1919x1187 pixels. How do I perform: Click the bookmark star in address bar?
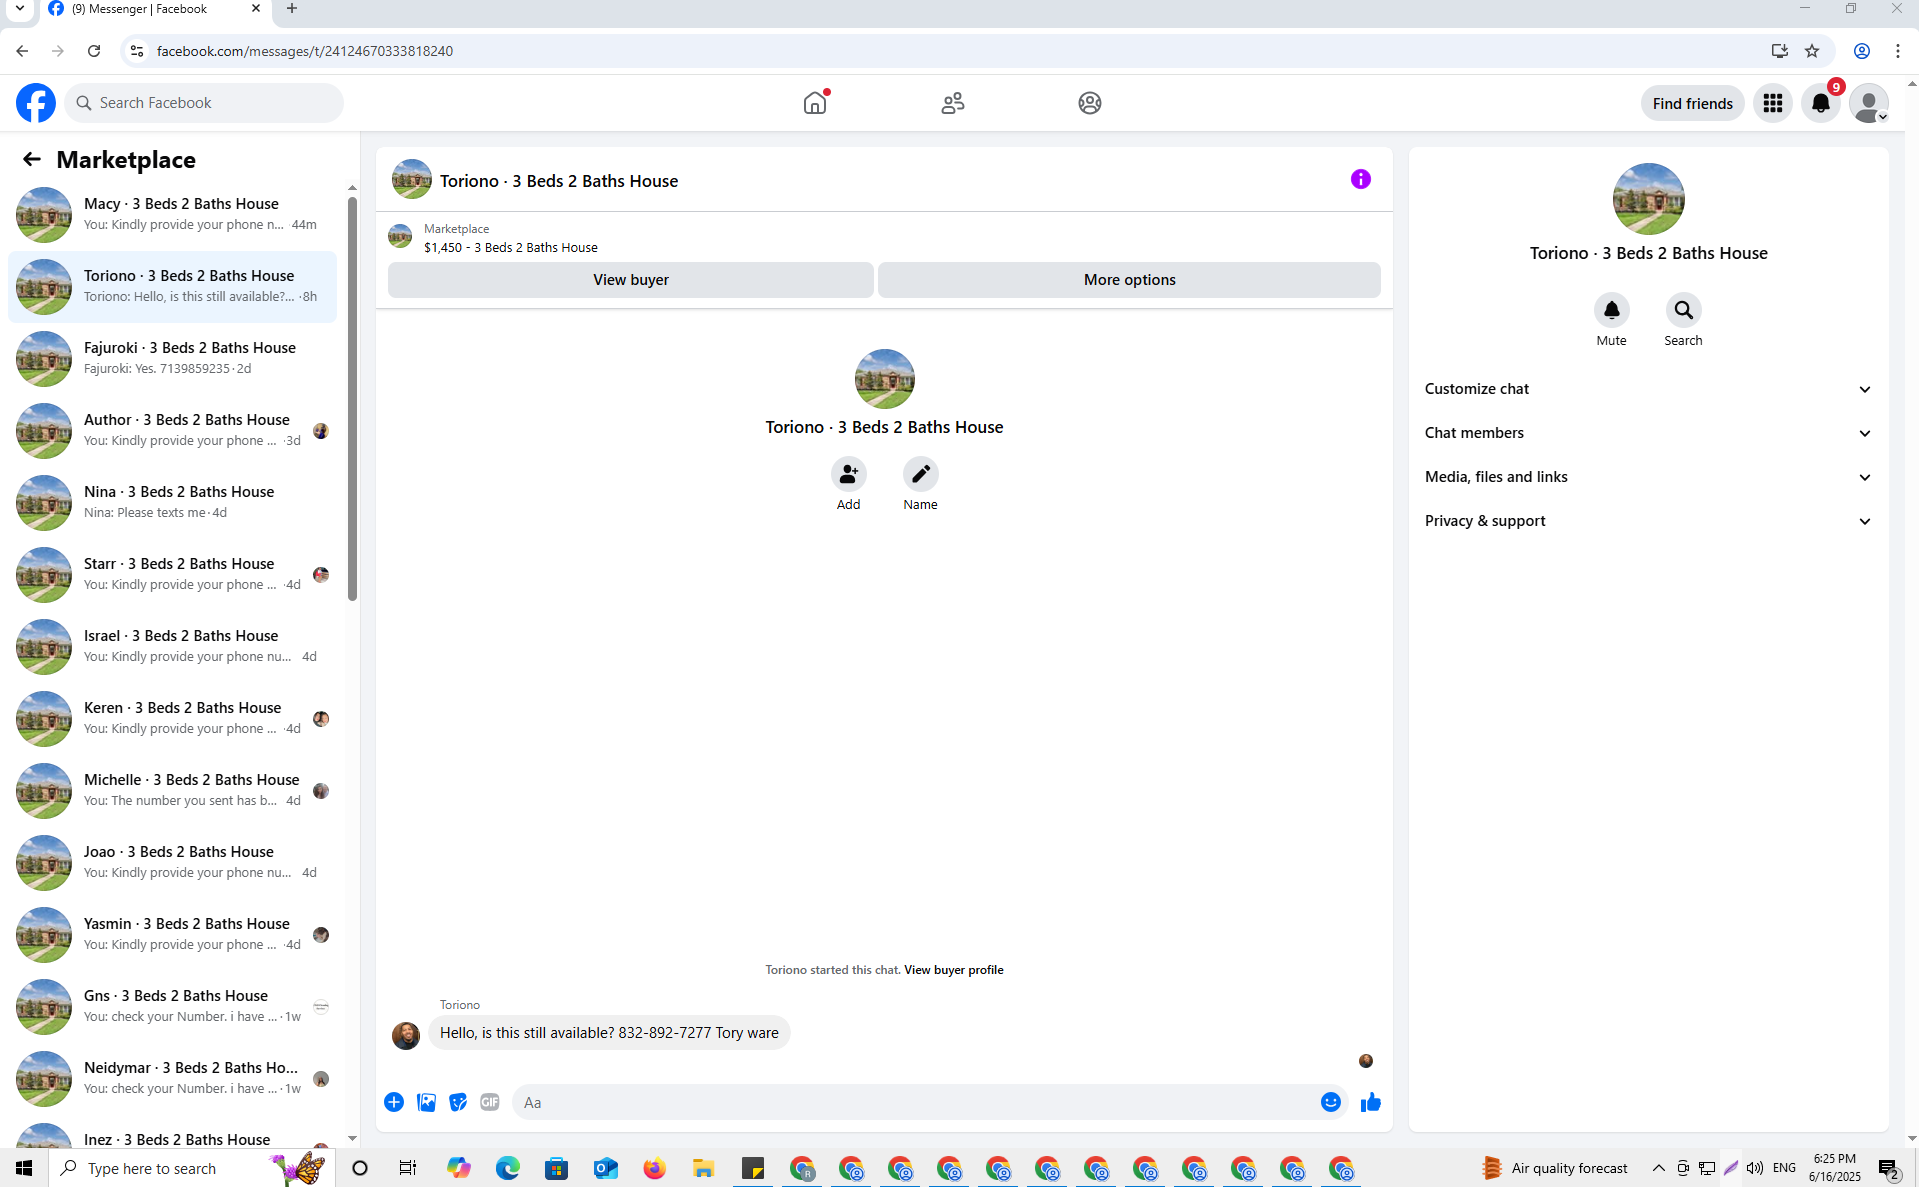coord(1812,51)
